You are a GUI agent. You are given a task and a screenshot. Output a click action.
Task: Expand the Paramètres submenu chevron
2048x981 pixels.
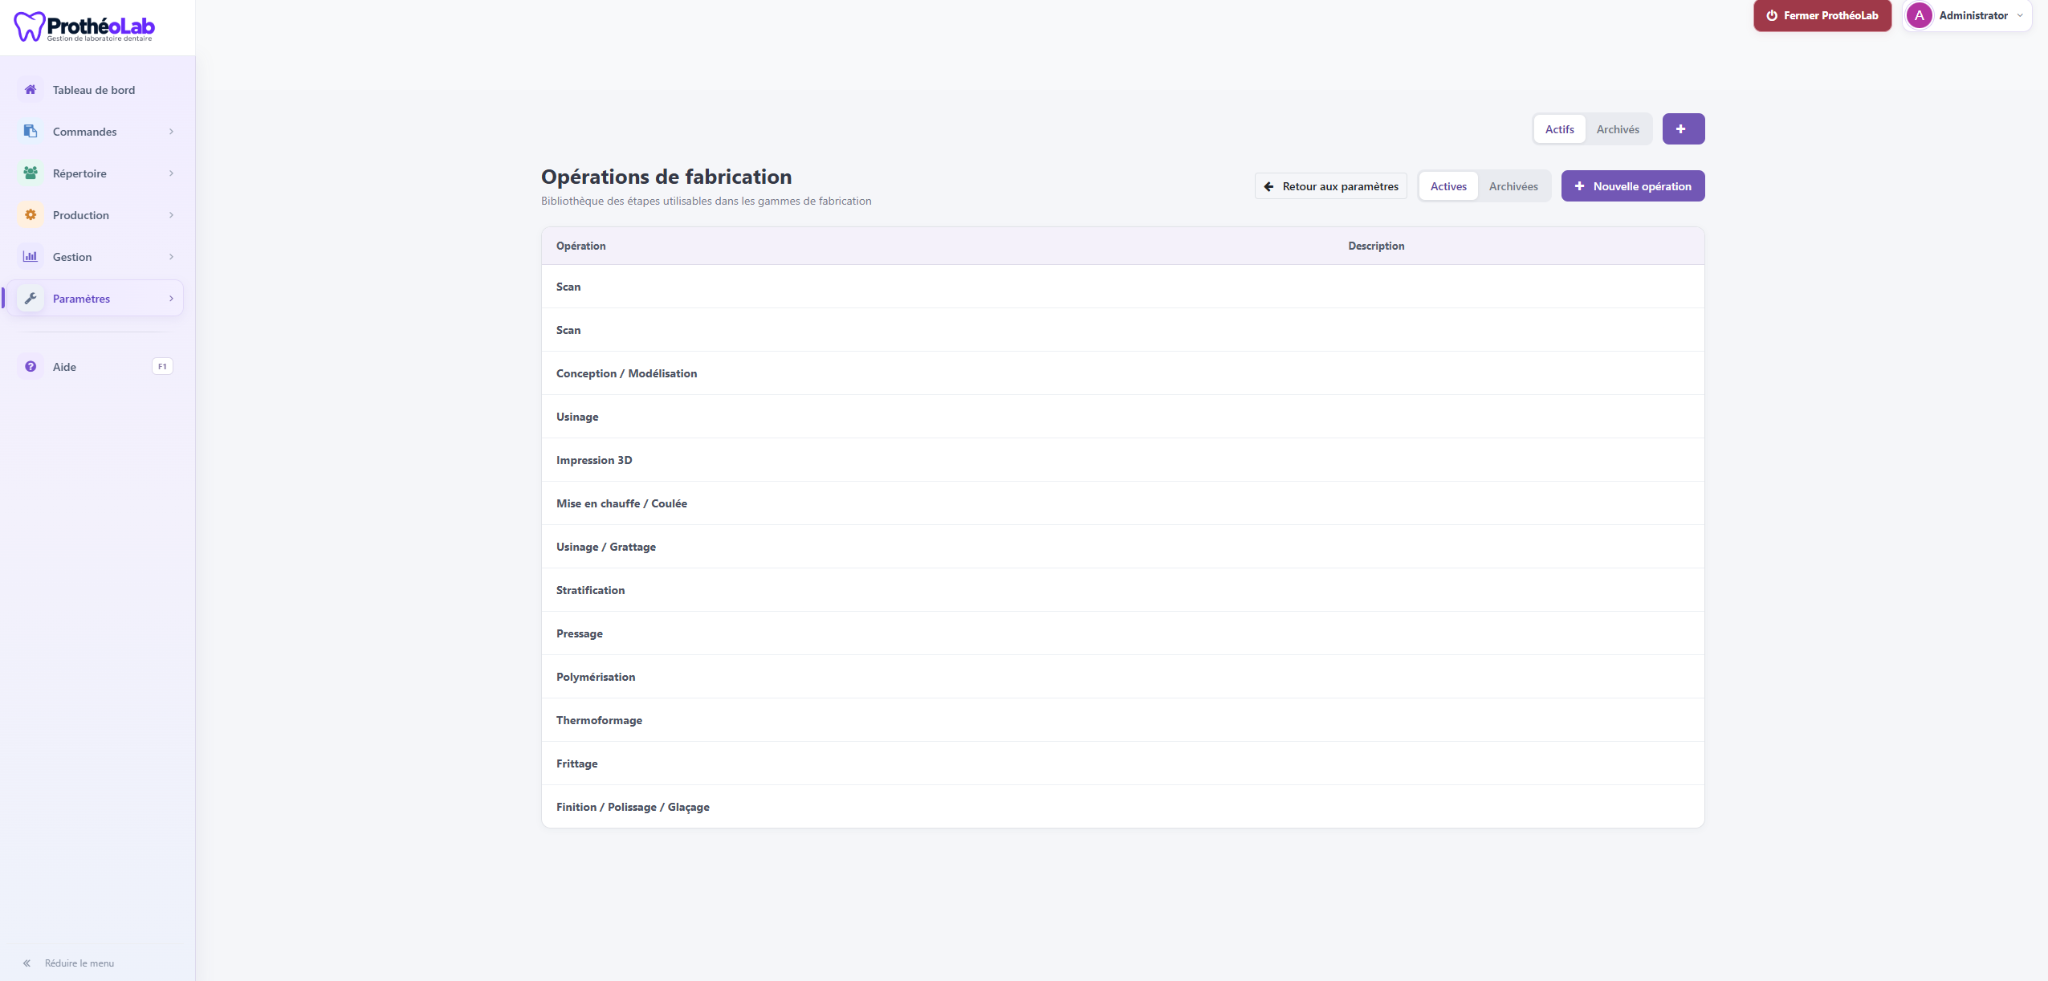[x=171, y=299]
